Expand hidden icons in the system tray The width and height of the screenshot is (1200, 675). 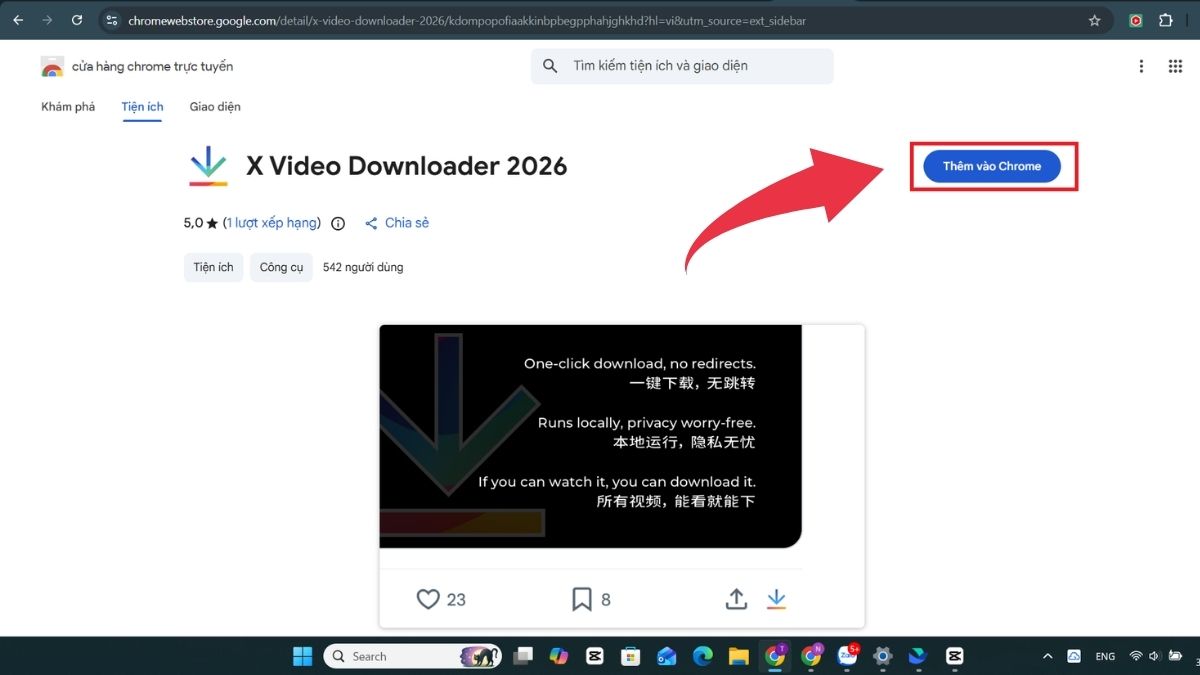click(1047, 656)
